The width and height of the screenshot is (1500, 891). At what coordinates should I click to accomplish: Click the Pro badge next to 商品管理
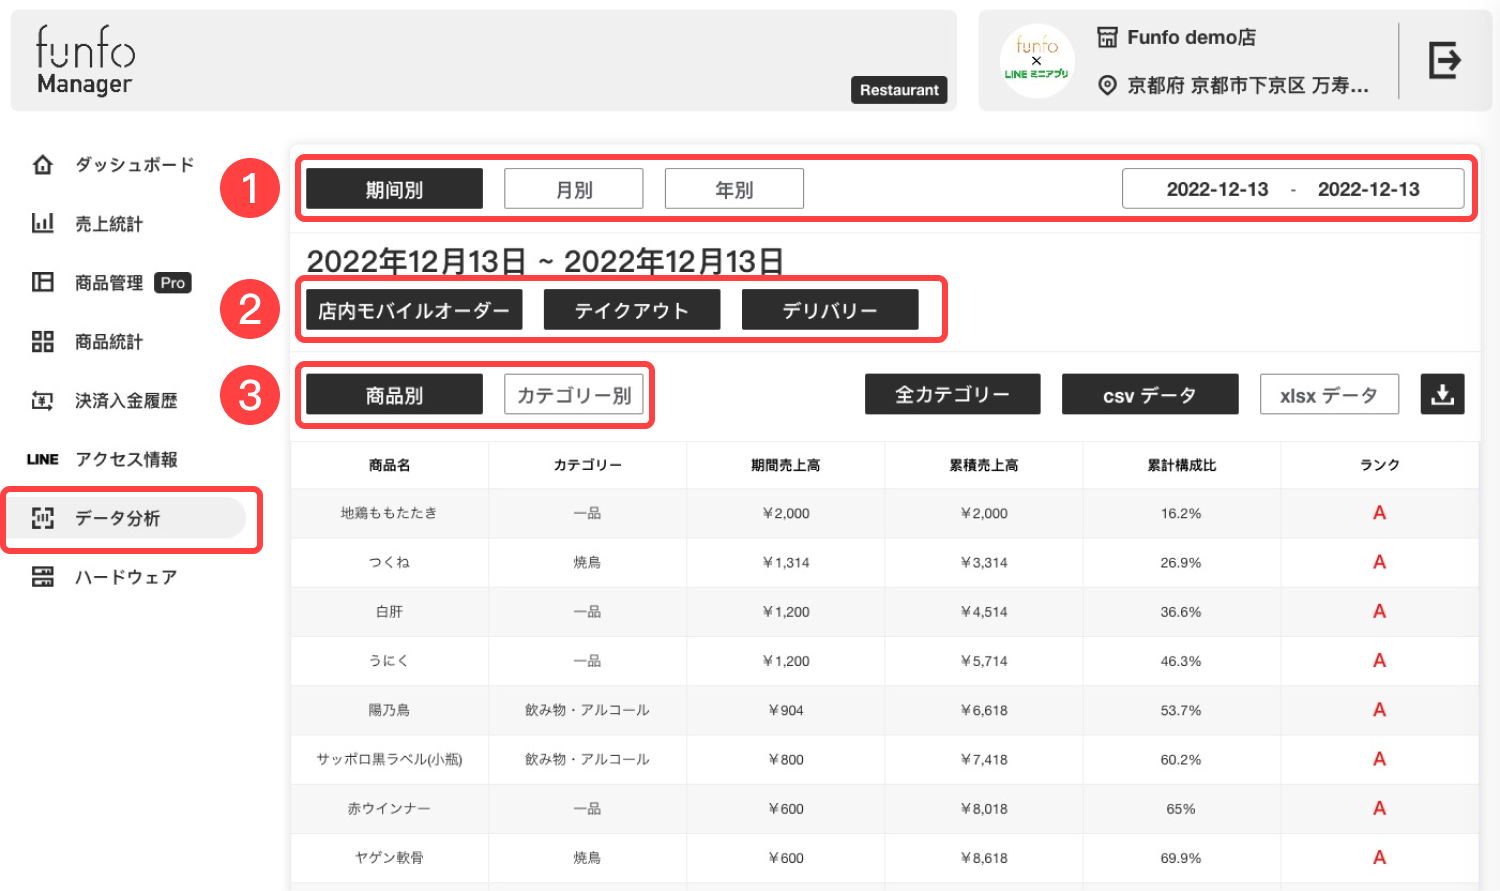click(x=173, y=283)
